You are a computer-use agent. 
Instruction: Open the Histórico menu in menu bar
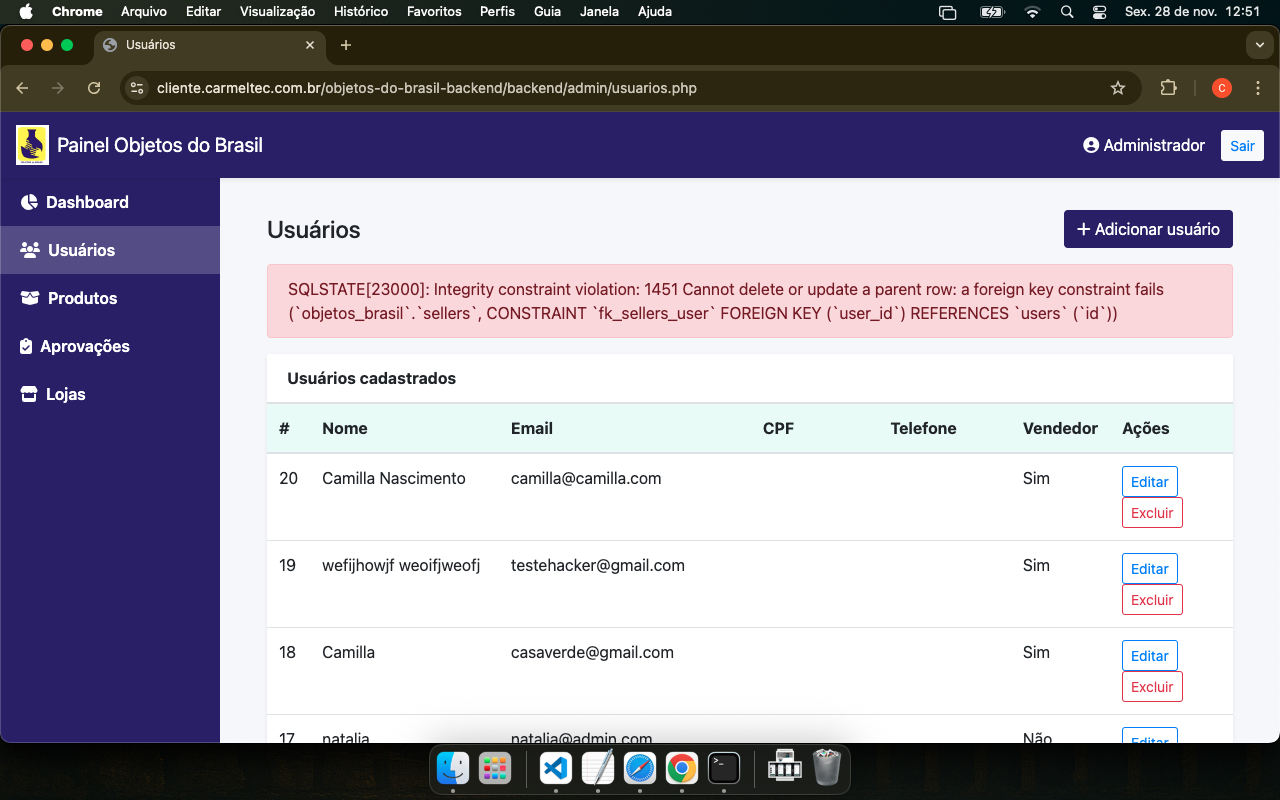pyautogui.click(x=360, y=12)
